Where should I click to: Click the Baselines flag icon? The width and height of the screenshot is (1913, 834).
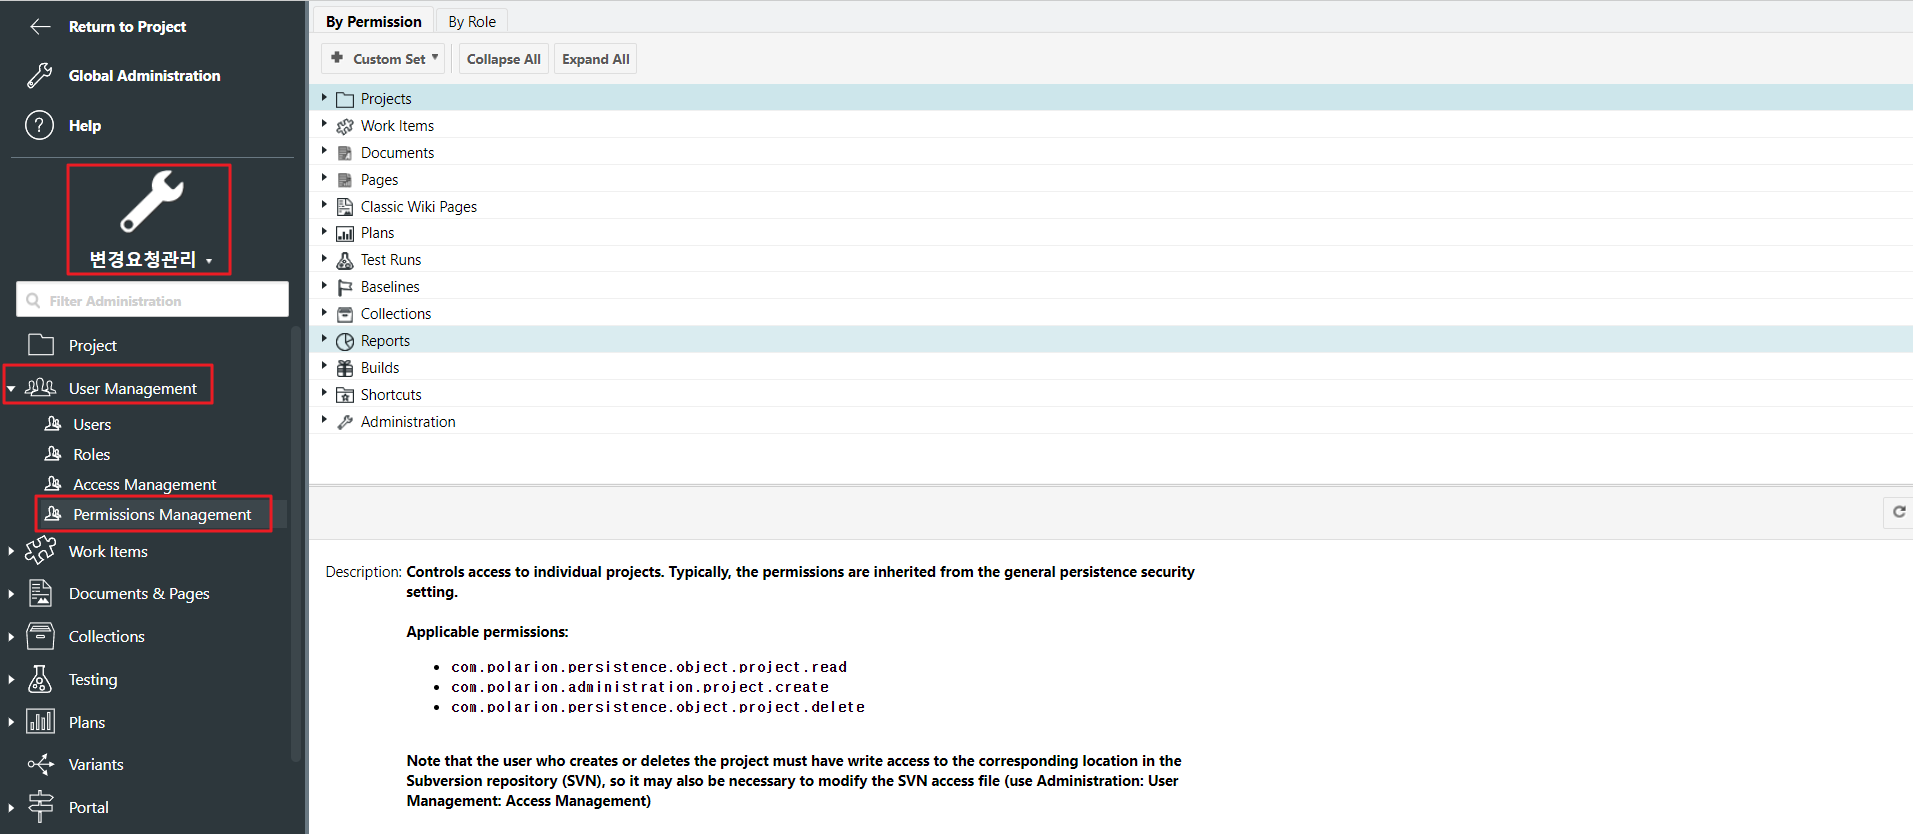tap(345, 288)
